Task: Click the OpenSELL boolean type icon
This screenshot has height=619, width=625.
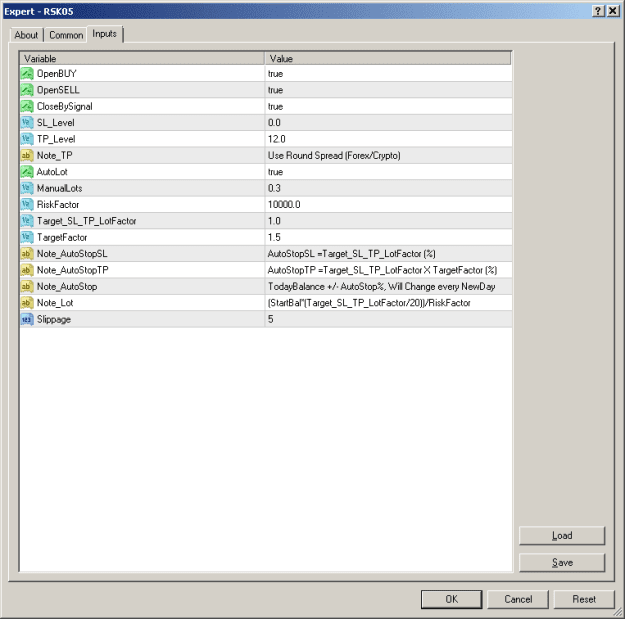Action: click(x=27, y=90)
